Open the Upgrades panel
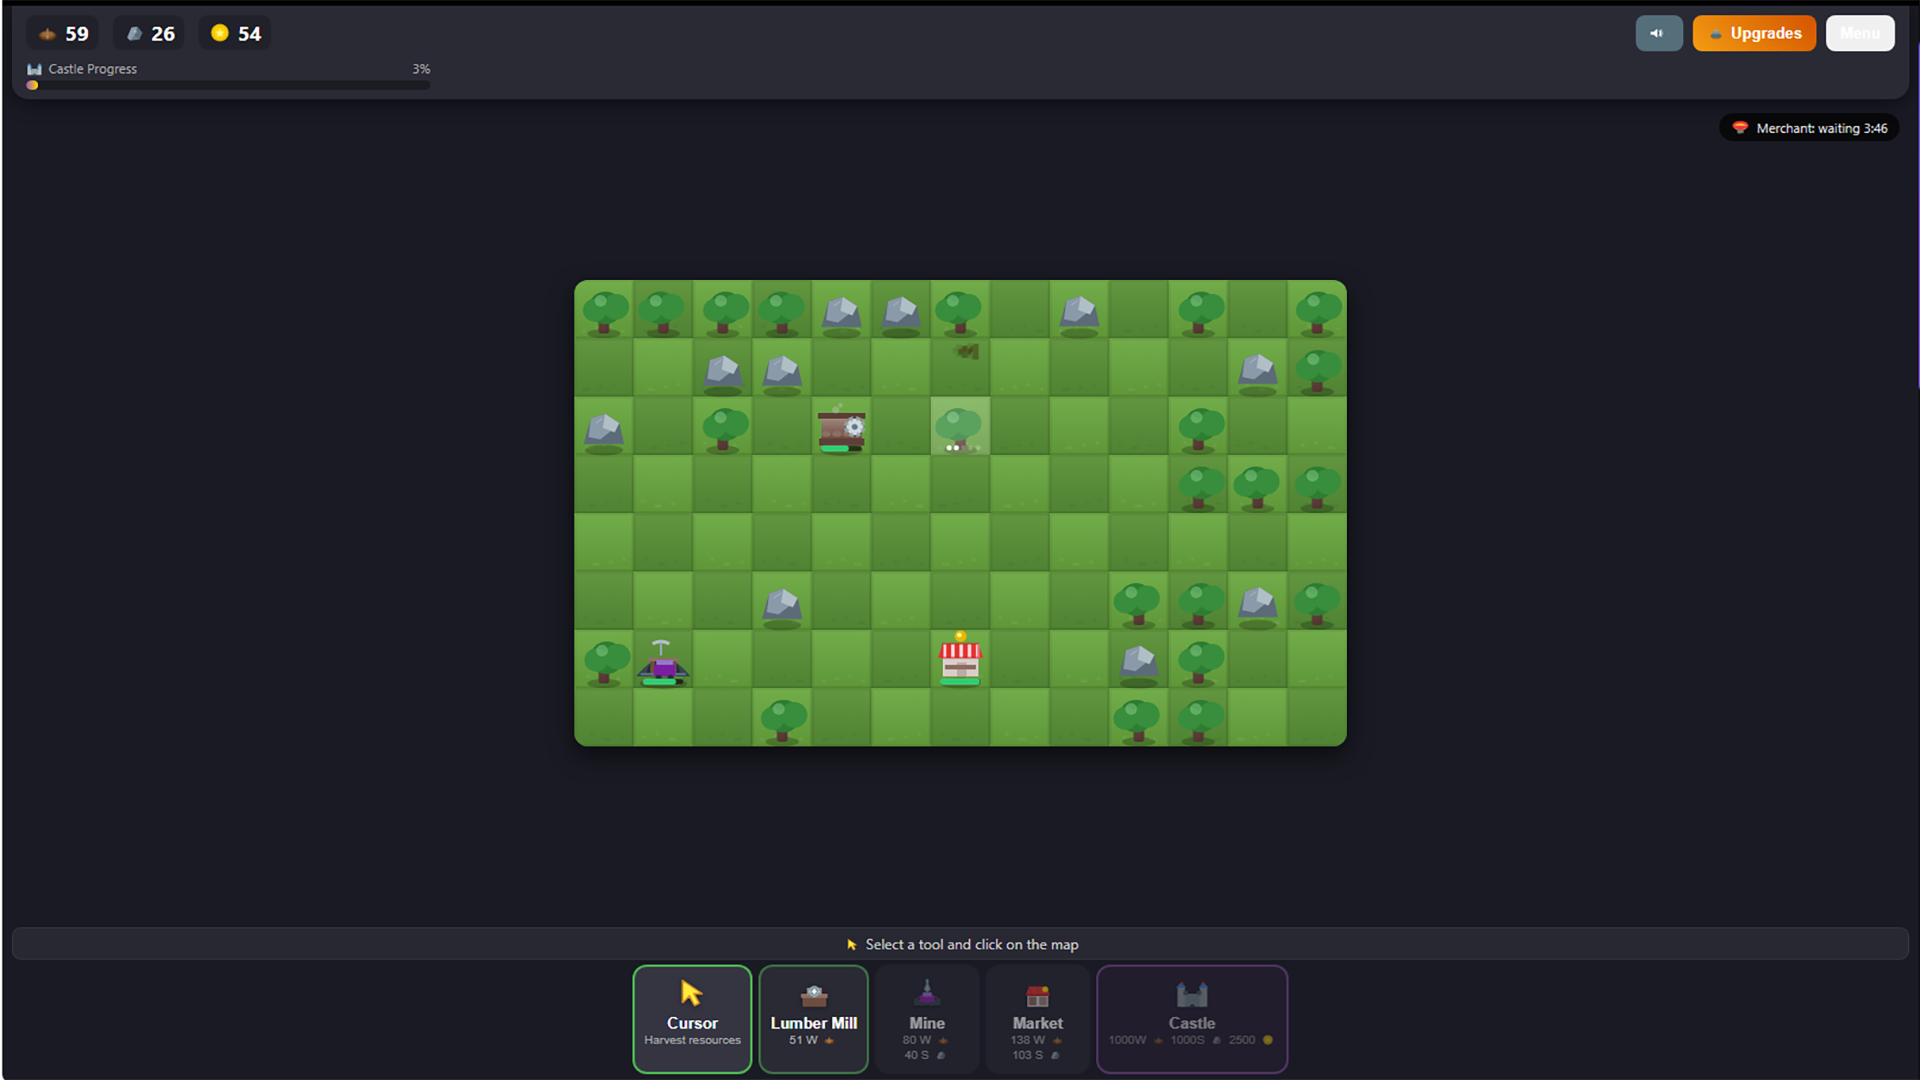Screen dimensions: 1920x1080 1754,33
